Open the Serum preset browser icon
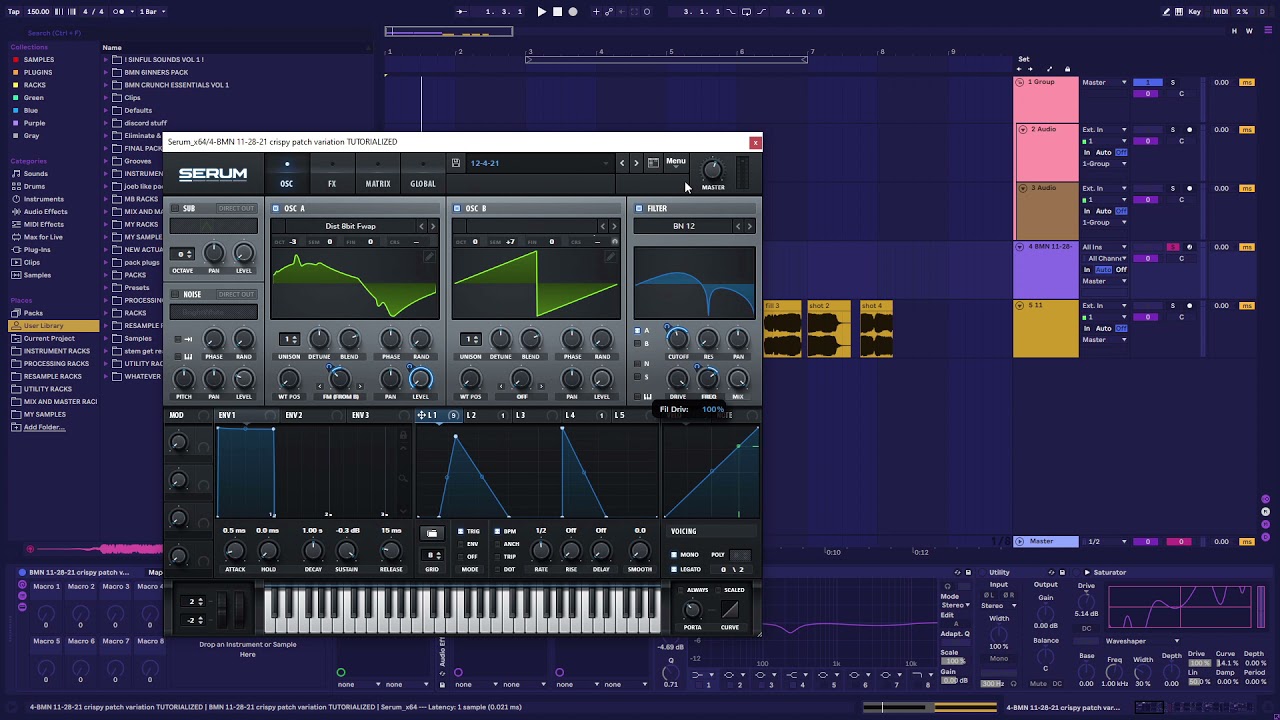 [x=653, y=163]
